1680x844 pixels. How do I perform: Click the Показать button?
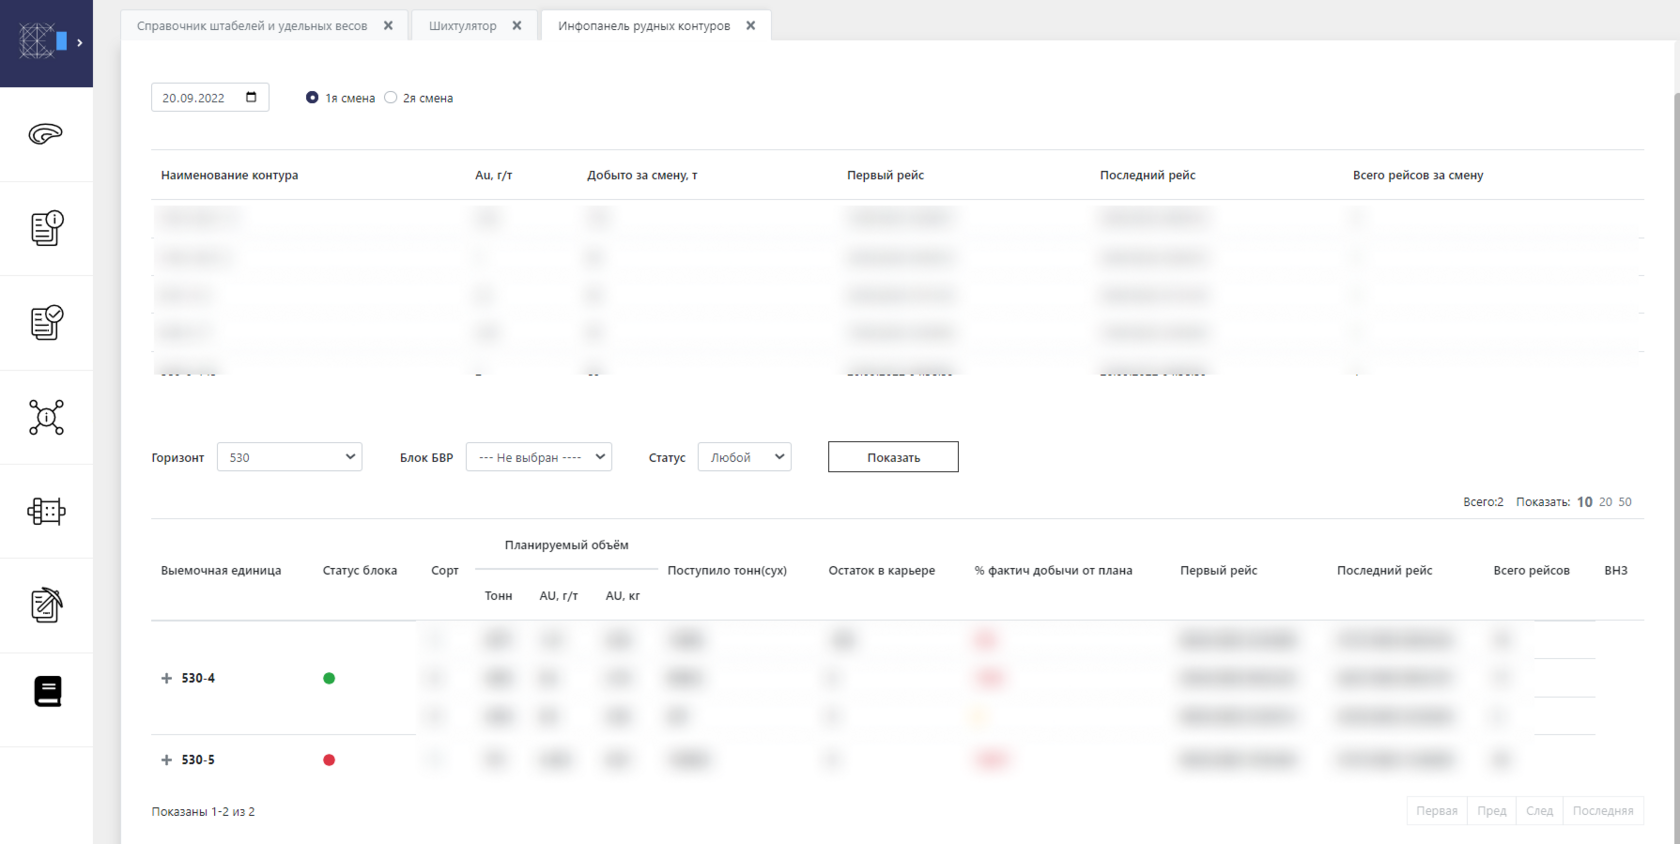[893, 457]
